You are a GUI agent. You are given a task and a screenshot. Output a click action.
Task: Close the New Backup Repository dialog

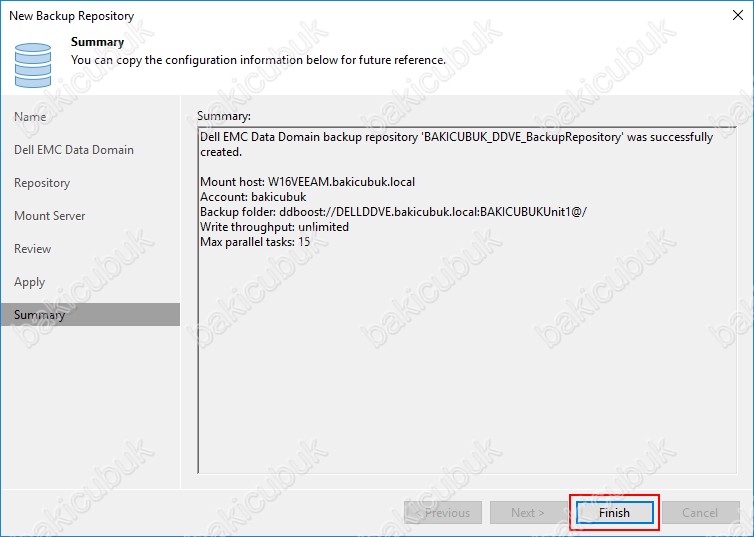click(738, 15)
